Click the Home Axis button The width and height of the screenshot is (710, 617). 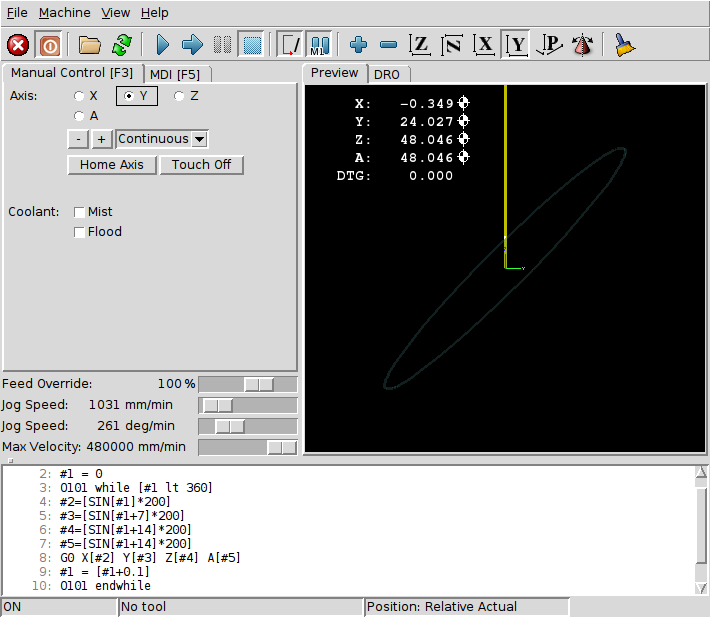pyautogui.click(x=112, y=165)
